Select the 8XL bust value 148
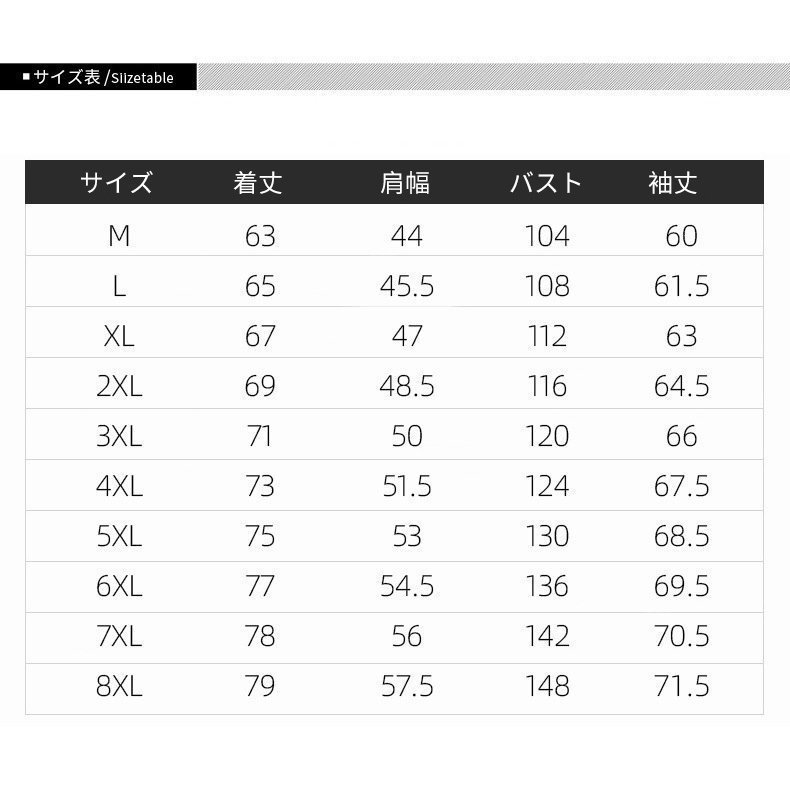The width and height of the screenshot is (790, 790). (547, 686)
